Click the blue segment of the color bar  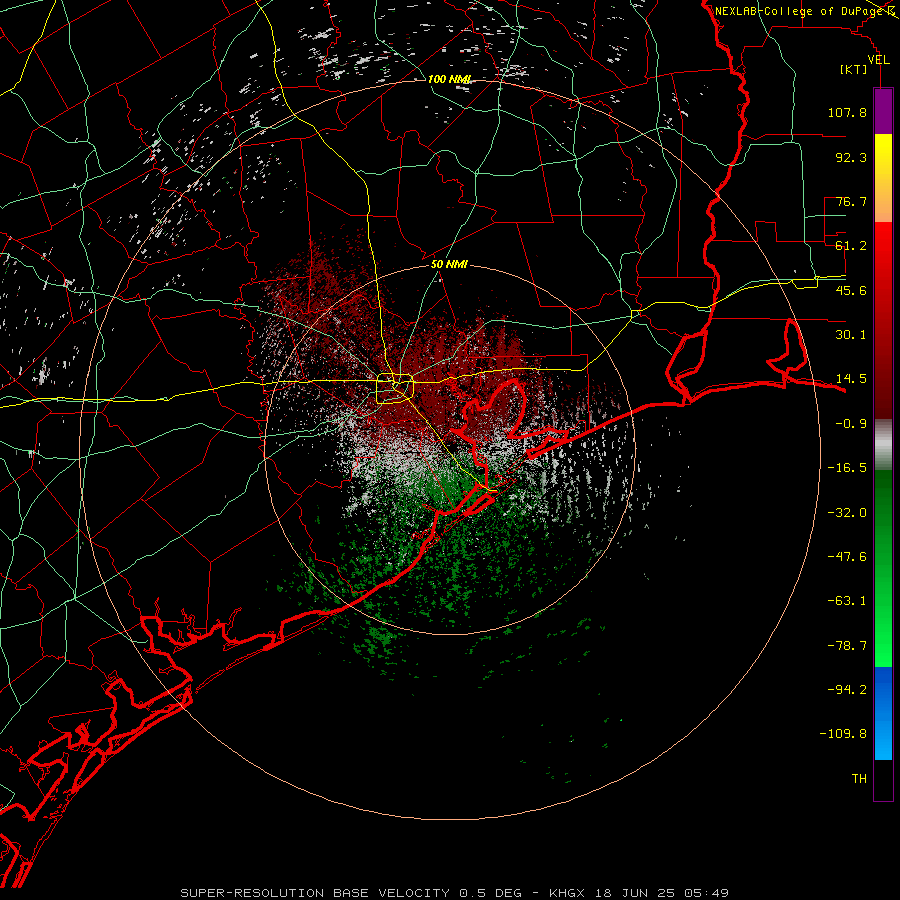(x=883, y=713)
